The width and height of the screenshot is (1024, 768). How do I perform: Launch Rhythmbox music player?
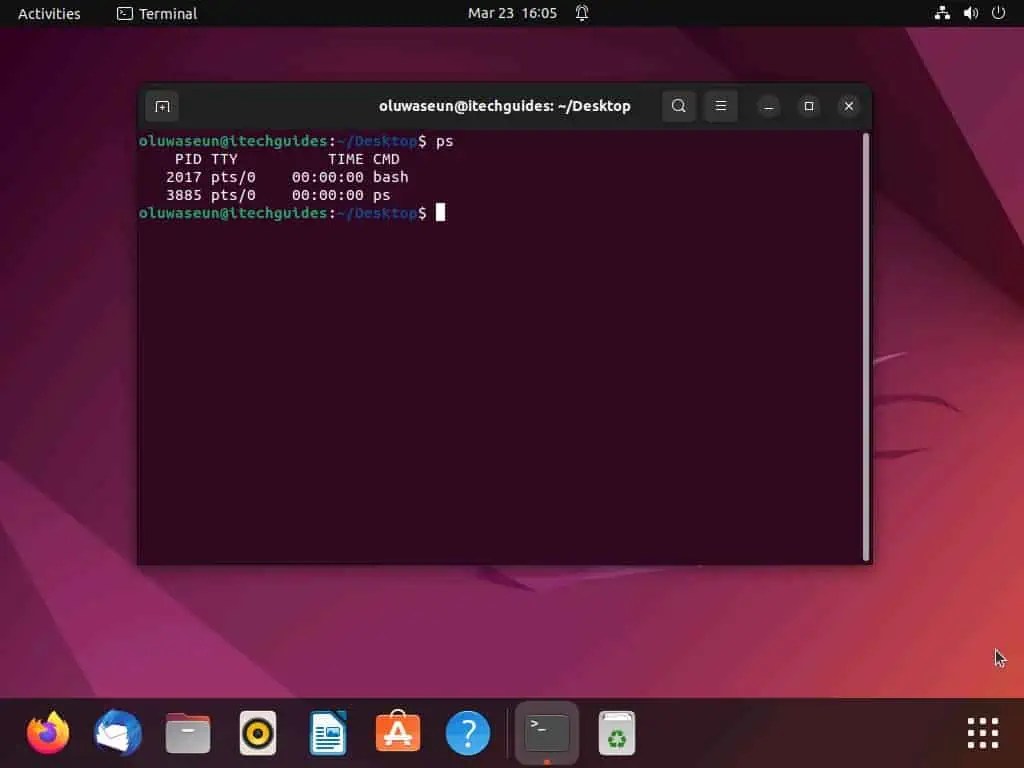(257, 732)
